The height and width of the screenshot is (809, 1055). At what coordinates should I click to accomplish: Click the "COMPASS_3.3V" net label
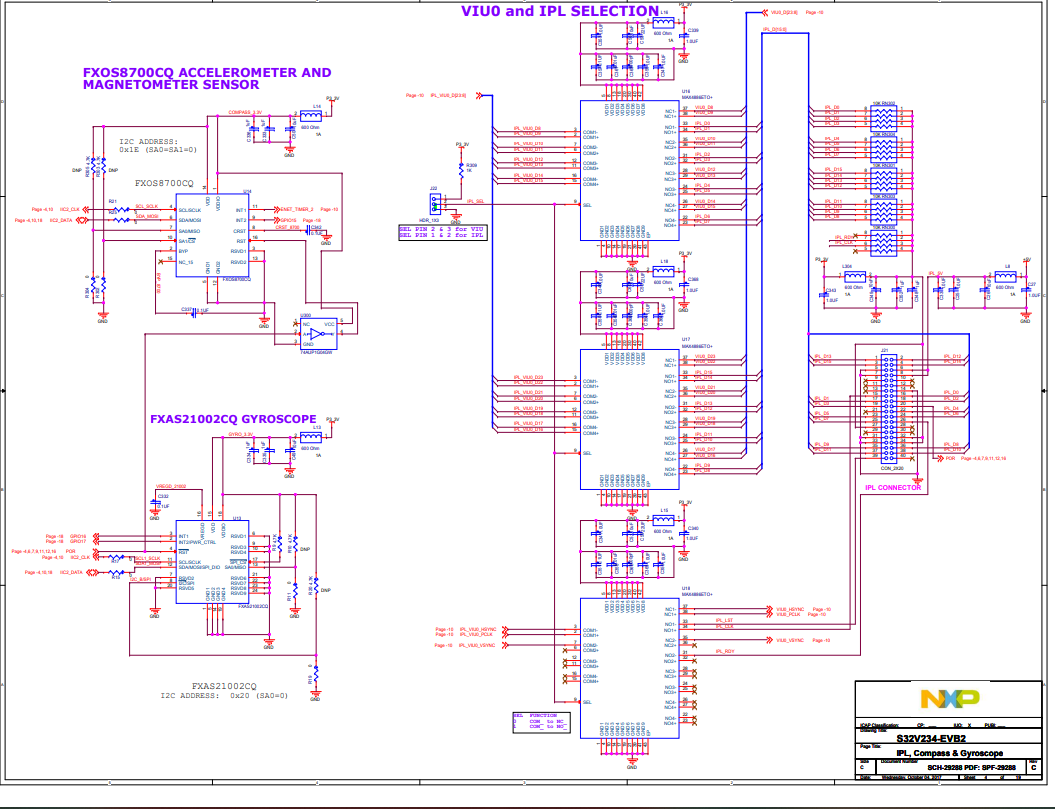click(245, 113)
